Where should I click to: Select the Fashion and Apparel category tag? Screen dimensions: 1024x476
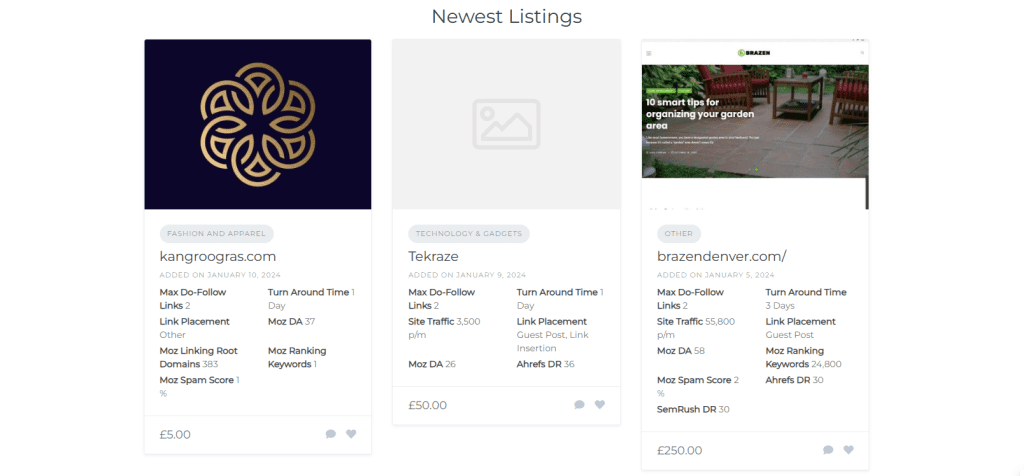click(216, 234)
